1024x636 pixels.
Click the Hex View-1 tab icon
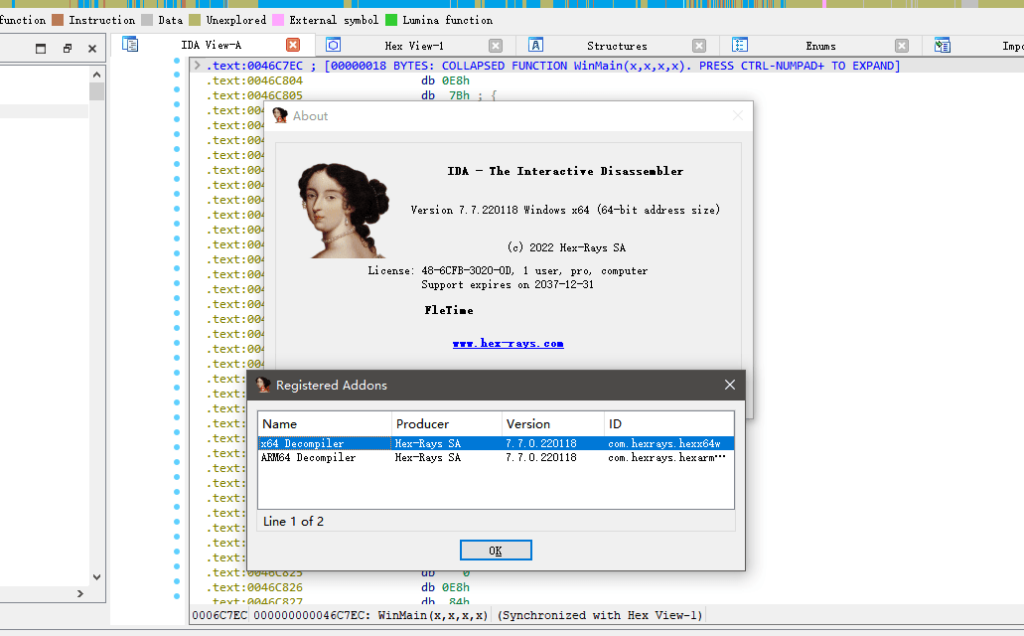point(334,45)
